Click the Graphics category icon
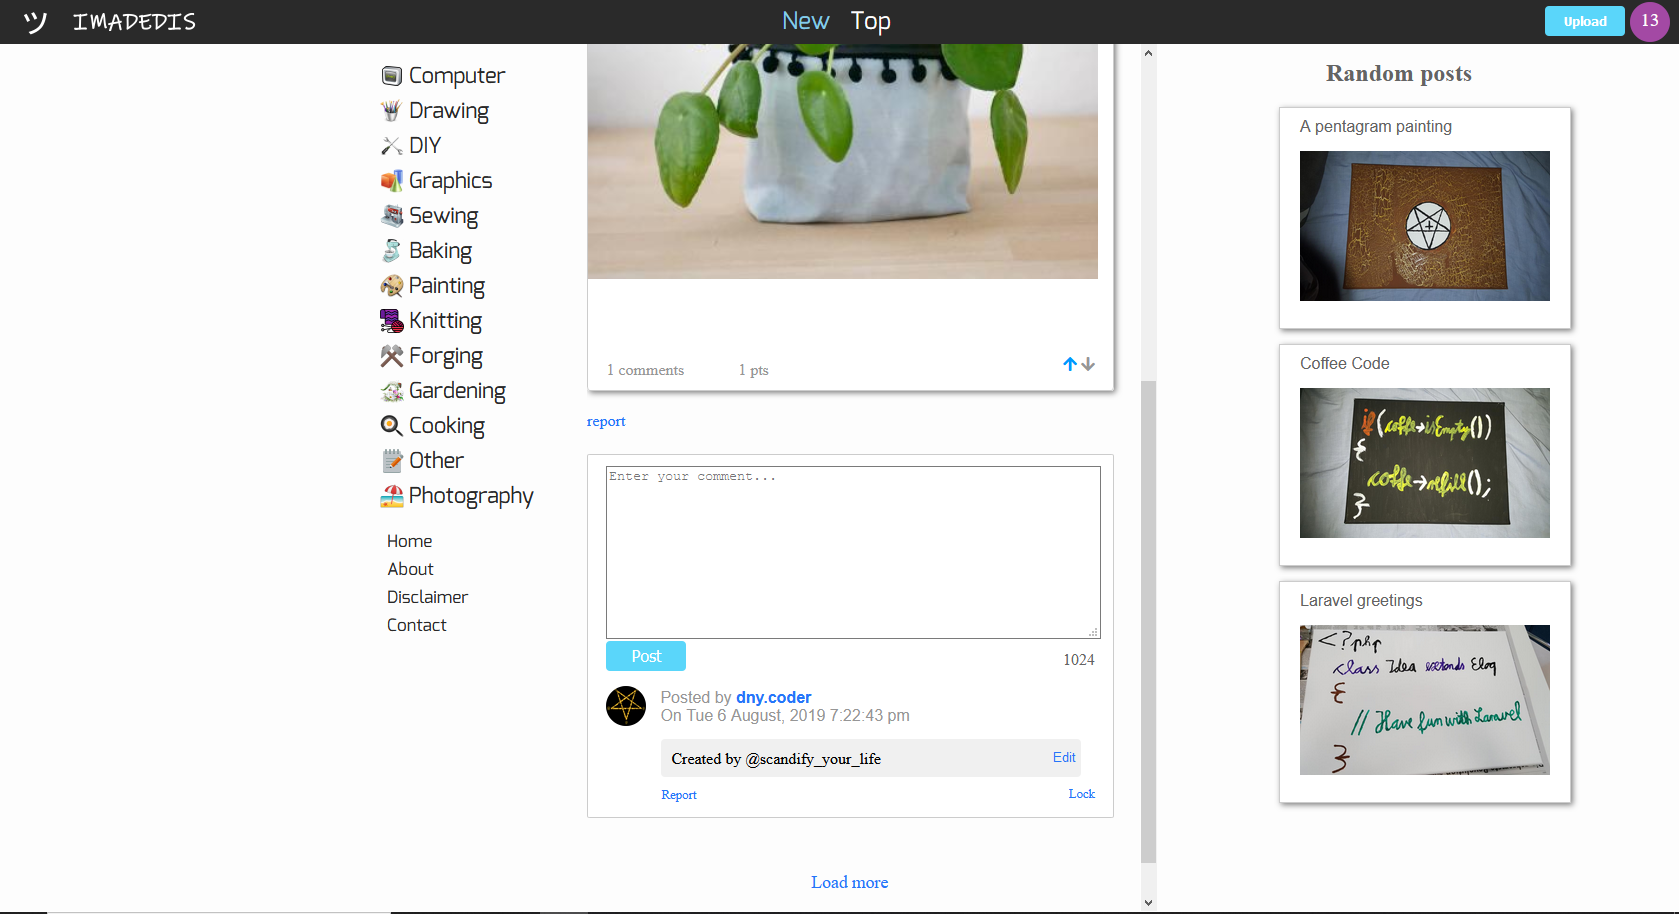This screenshot has height=914, width=1679. pyautogui.click(x=392, y=181)
